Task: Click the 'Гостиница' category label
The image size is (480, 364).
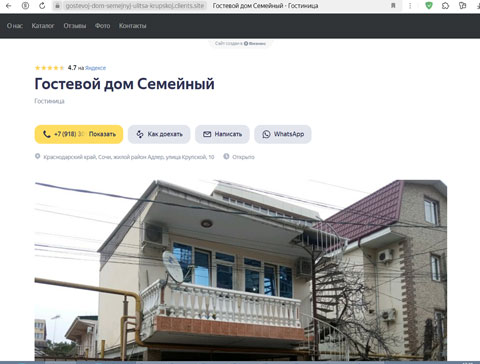Action: tap(49, 101)
